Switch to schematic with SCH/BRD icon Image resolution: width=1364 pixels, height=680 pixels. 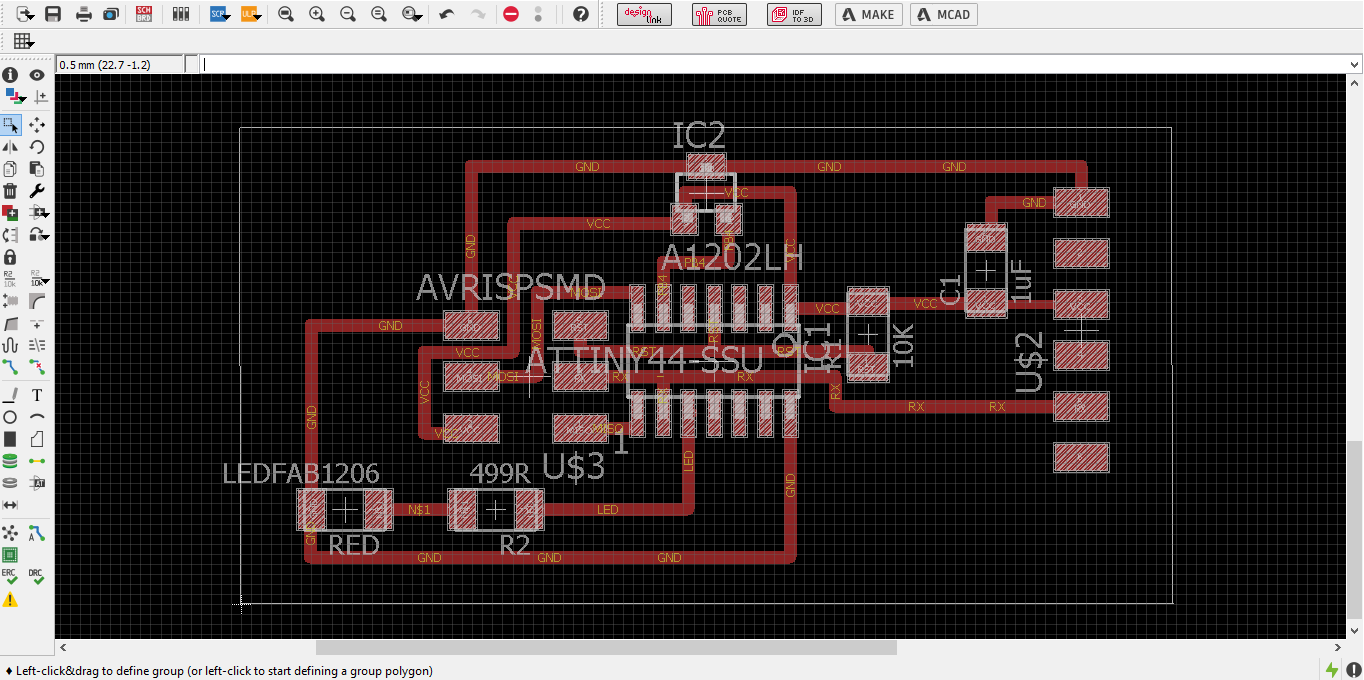(145, 14)
